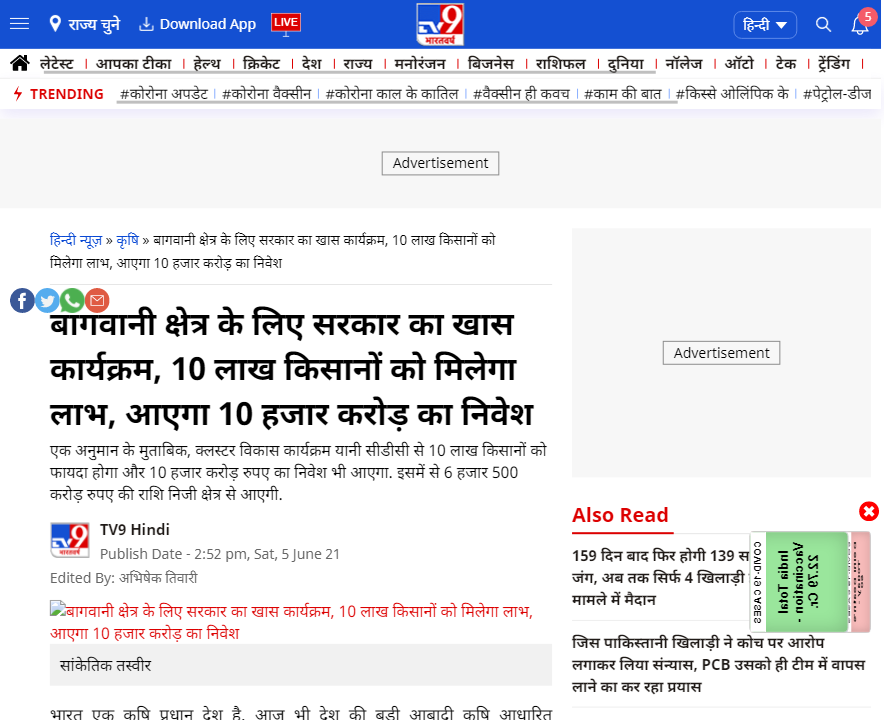
Task: Click the search icon in the header
Action: tap(823, 24)
